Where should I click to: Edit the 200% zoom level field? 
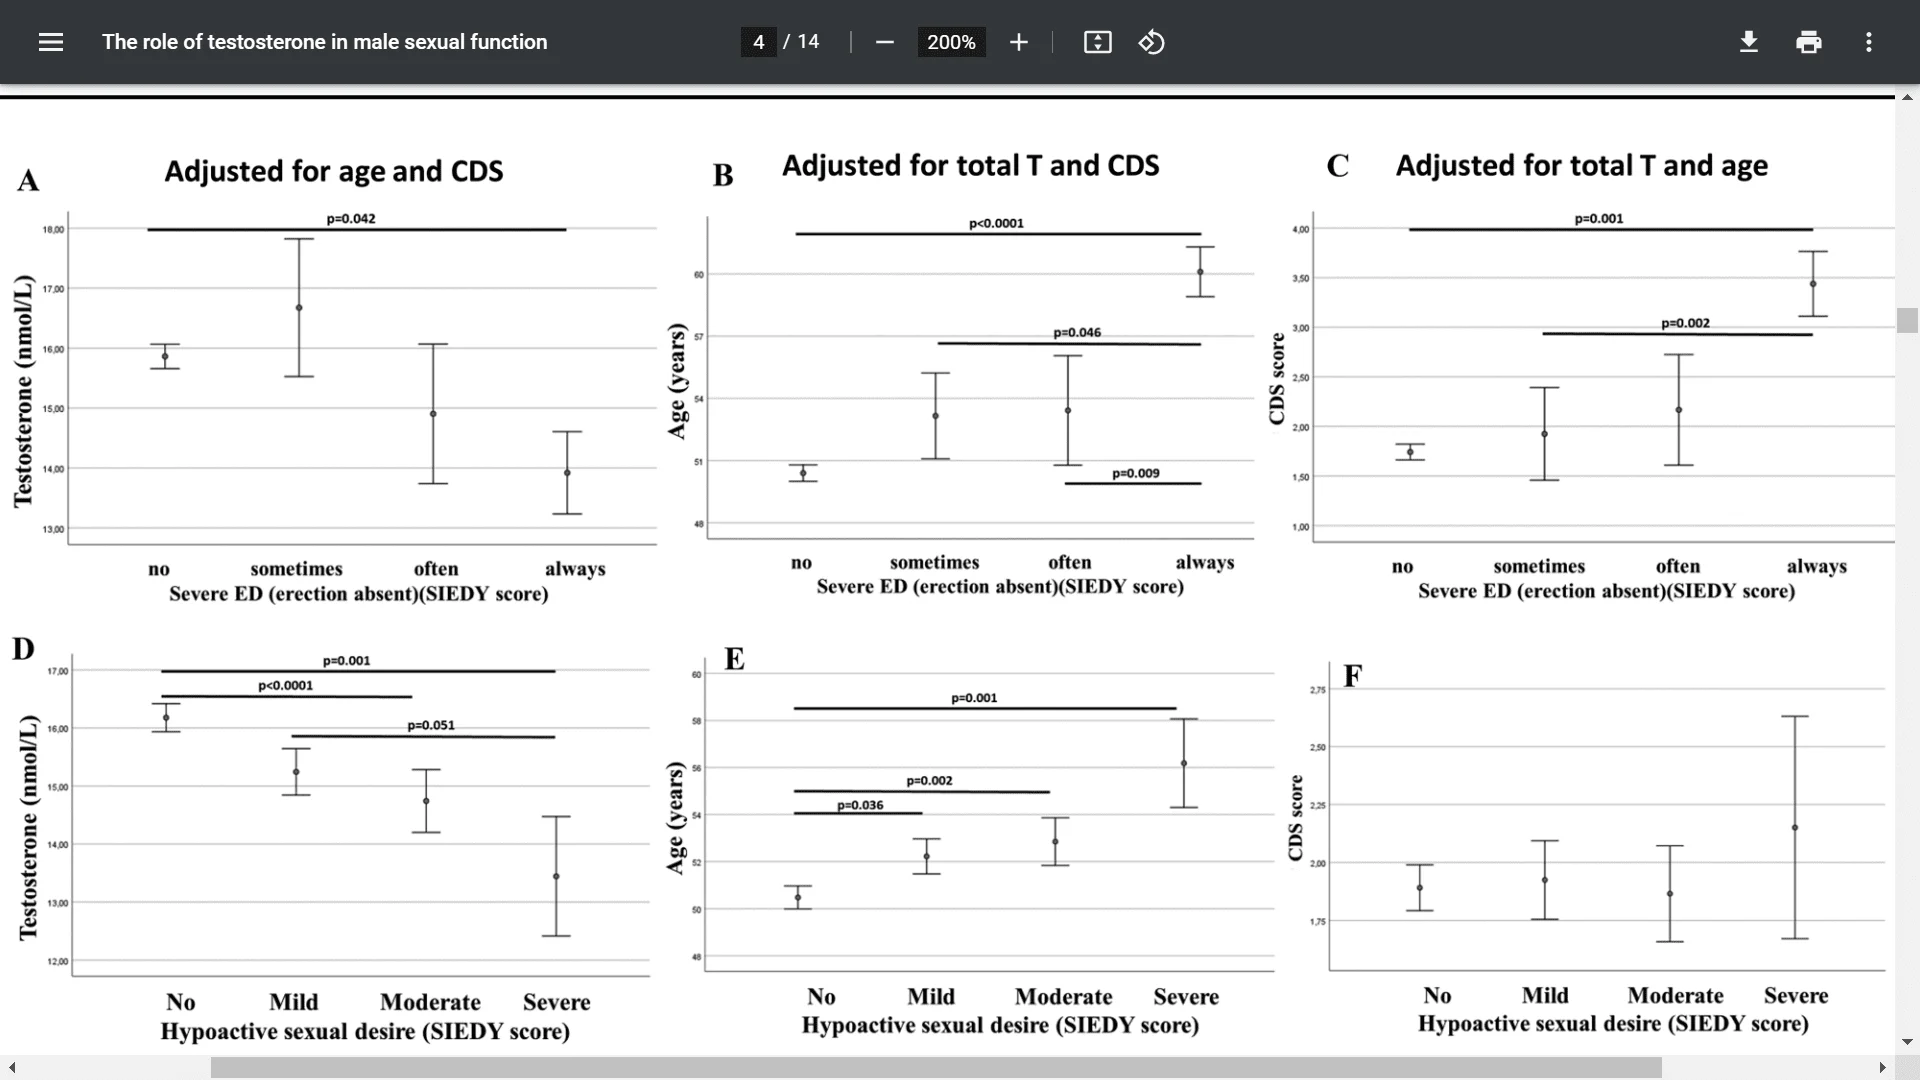pyautogui.click(x=951, y=42)
